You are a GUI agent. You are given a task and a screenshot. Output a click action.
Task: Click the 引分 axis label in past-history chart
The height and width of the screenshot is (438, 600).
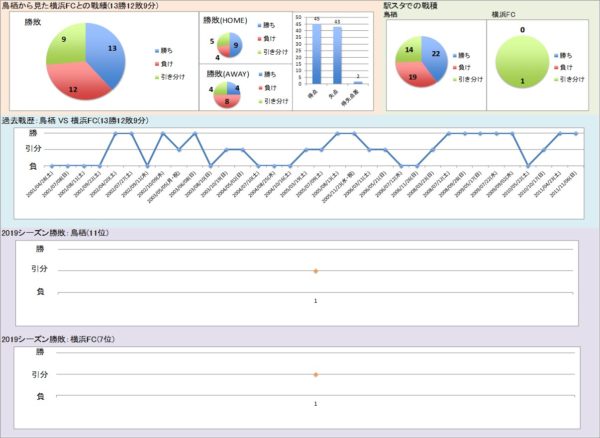(31, 149)
